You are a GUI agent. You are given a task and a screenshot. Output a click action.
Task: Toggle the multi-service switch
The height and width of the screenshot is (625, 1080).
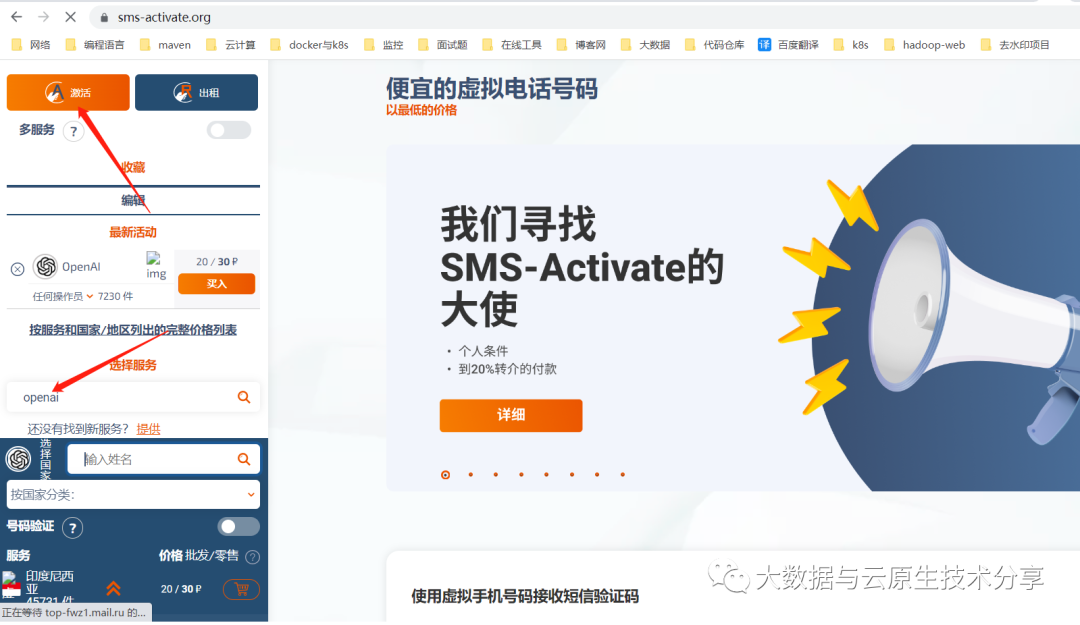(229, 130)
